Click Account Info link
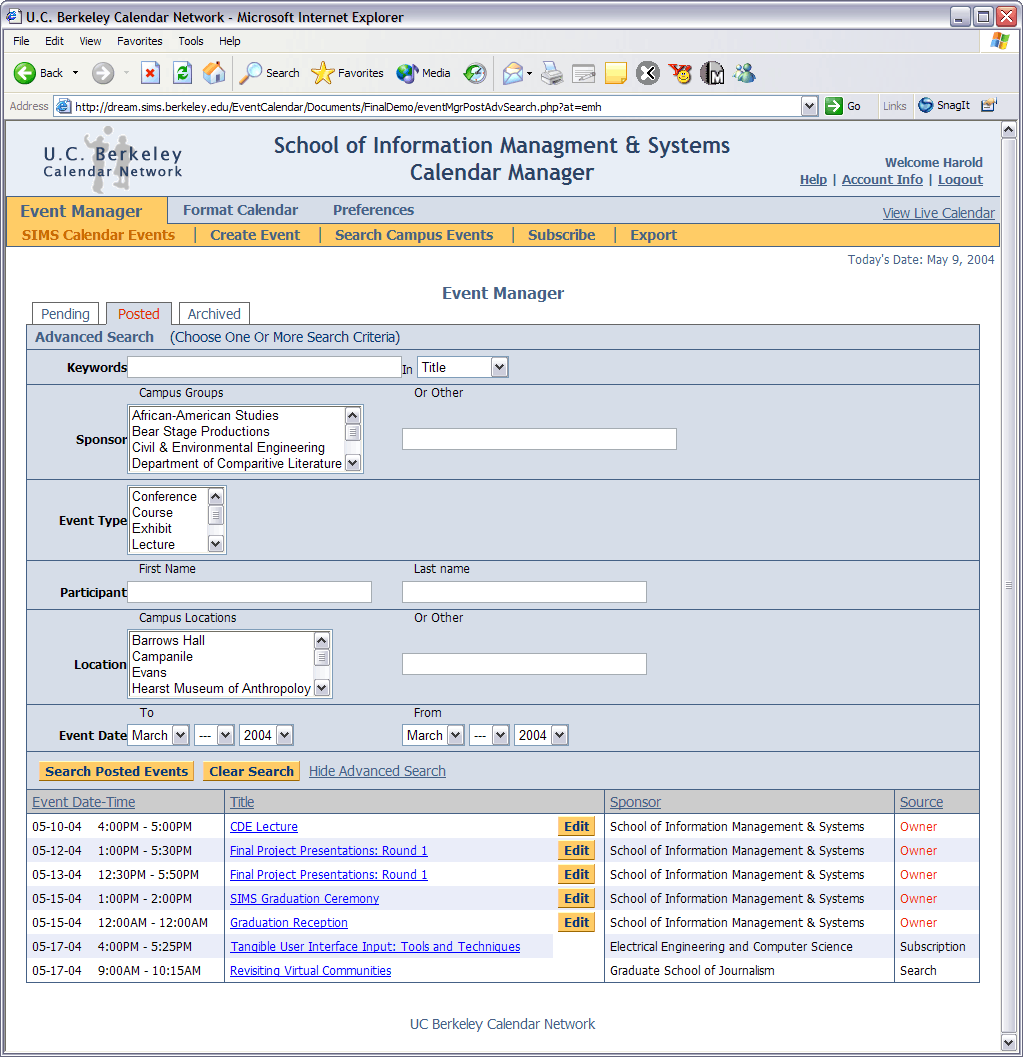The width and height of the screenshot is (1023, 1057). point(882,180)
